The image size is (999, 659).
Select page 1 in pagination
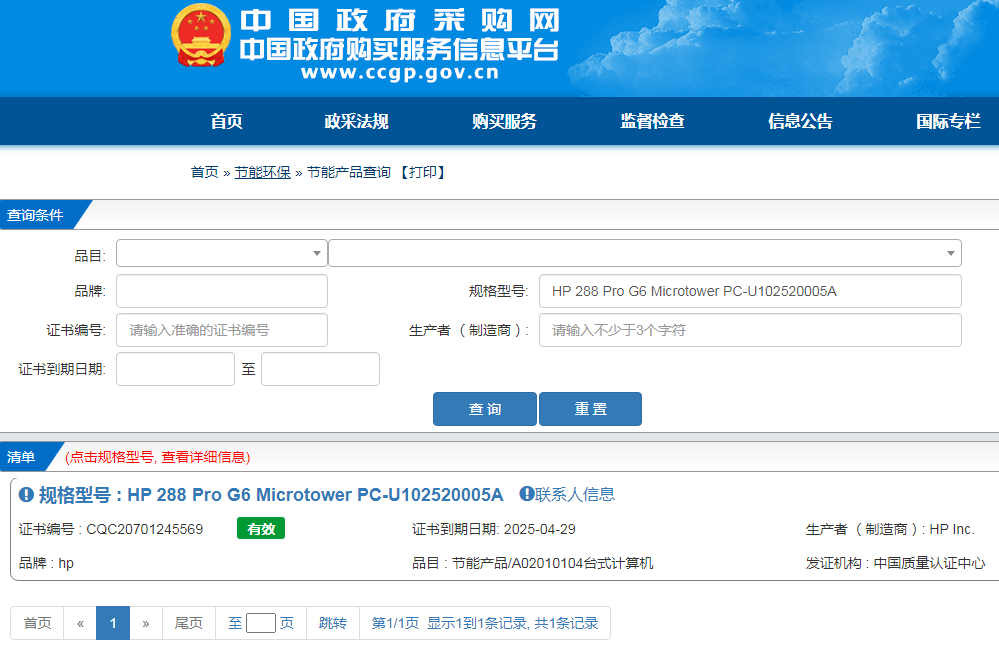(113, 623)
